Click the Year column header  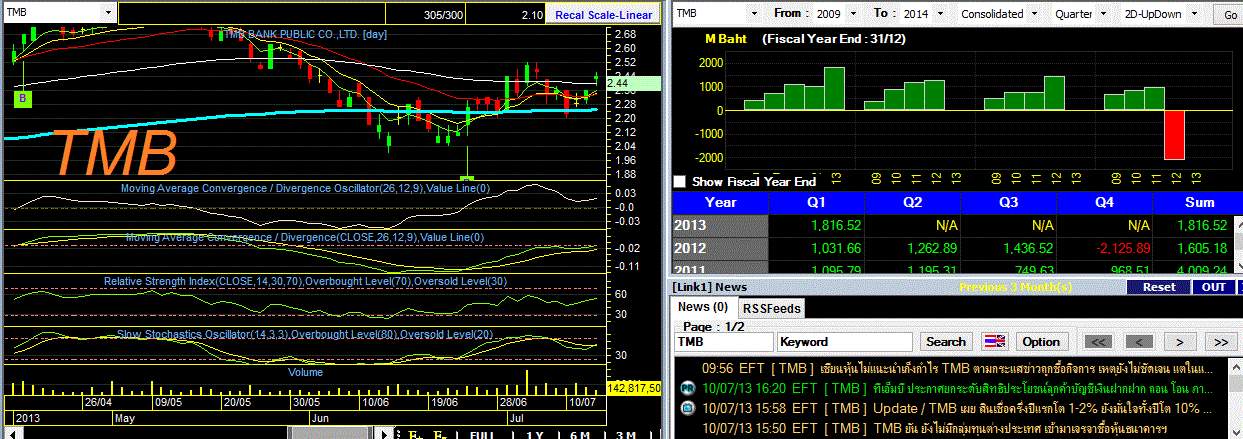pos(720,201)
